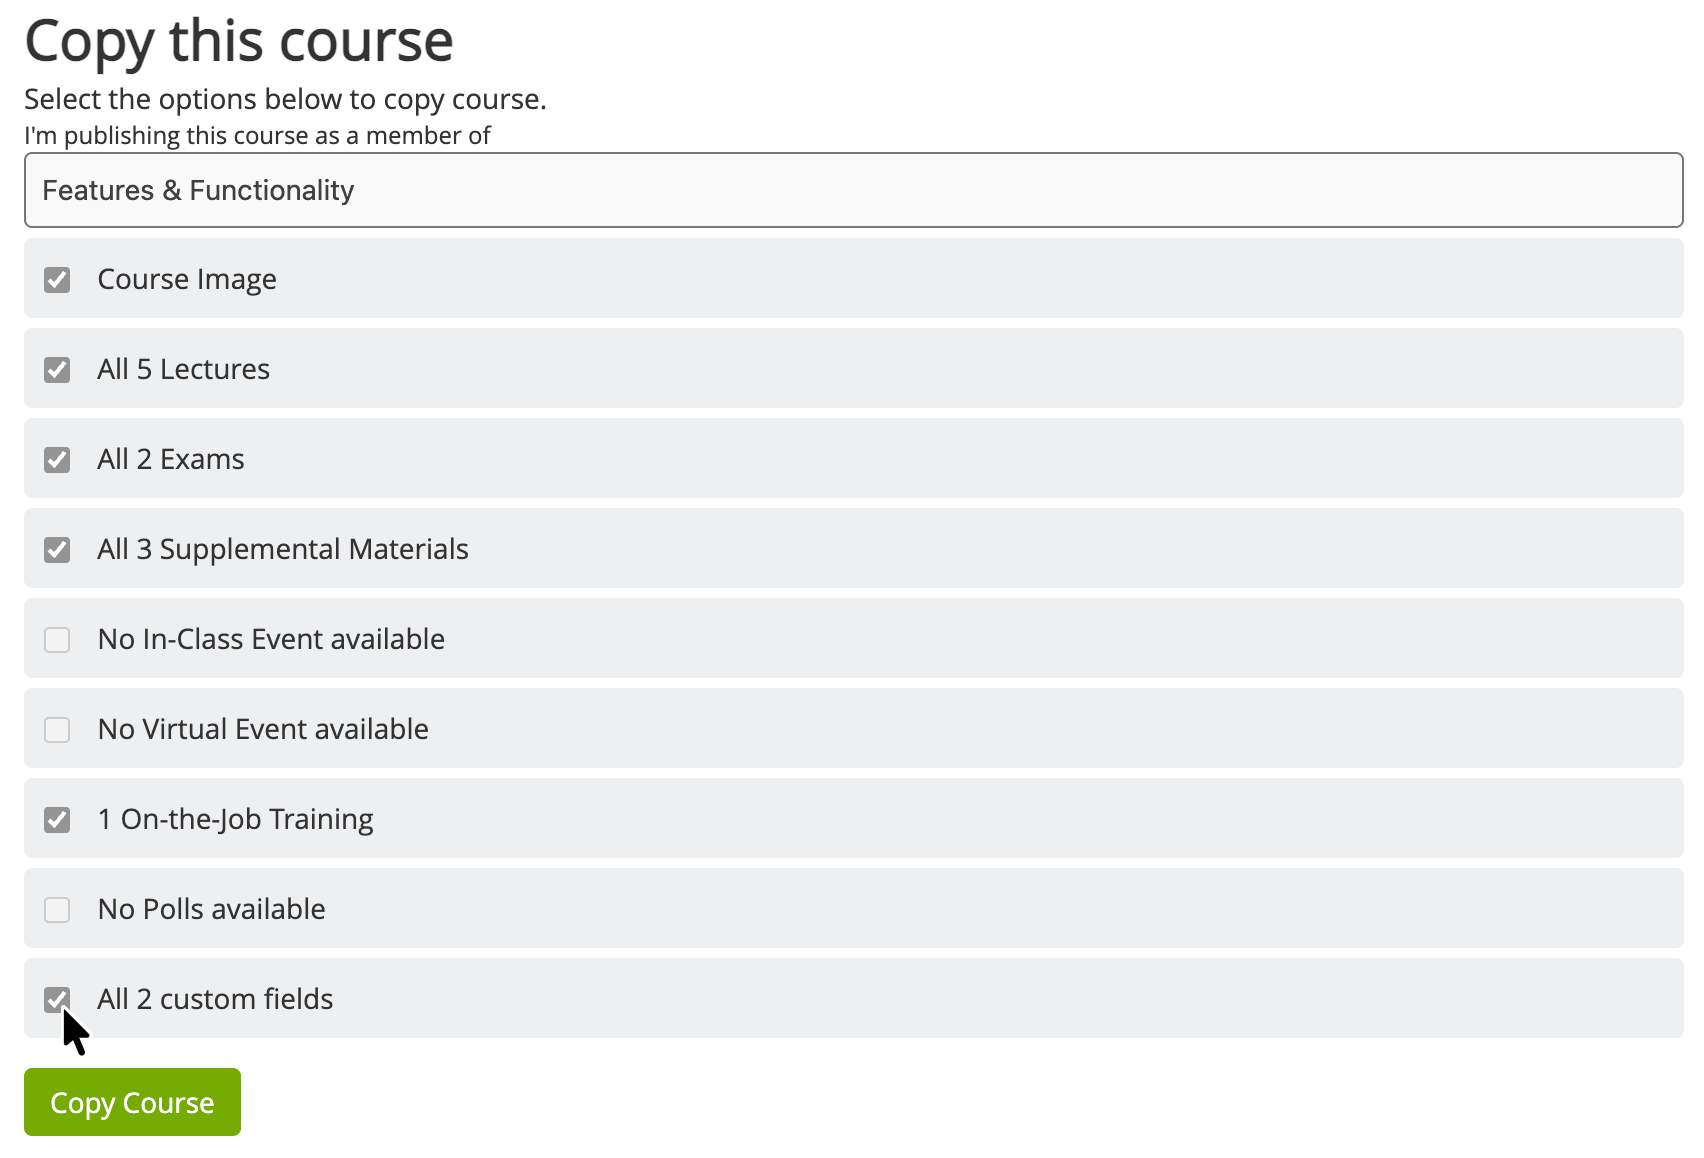Check the No Virtual Event checkbox
The height and width of the screenshot is (1158, 1704).
coord(57,730)
